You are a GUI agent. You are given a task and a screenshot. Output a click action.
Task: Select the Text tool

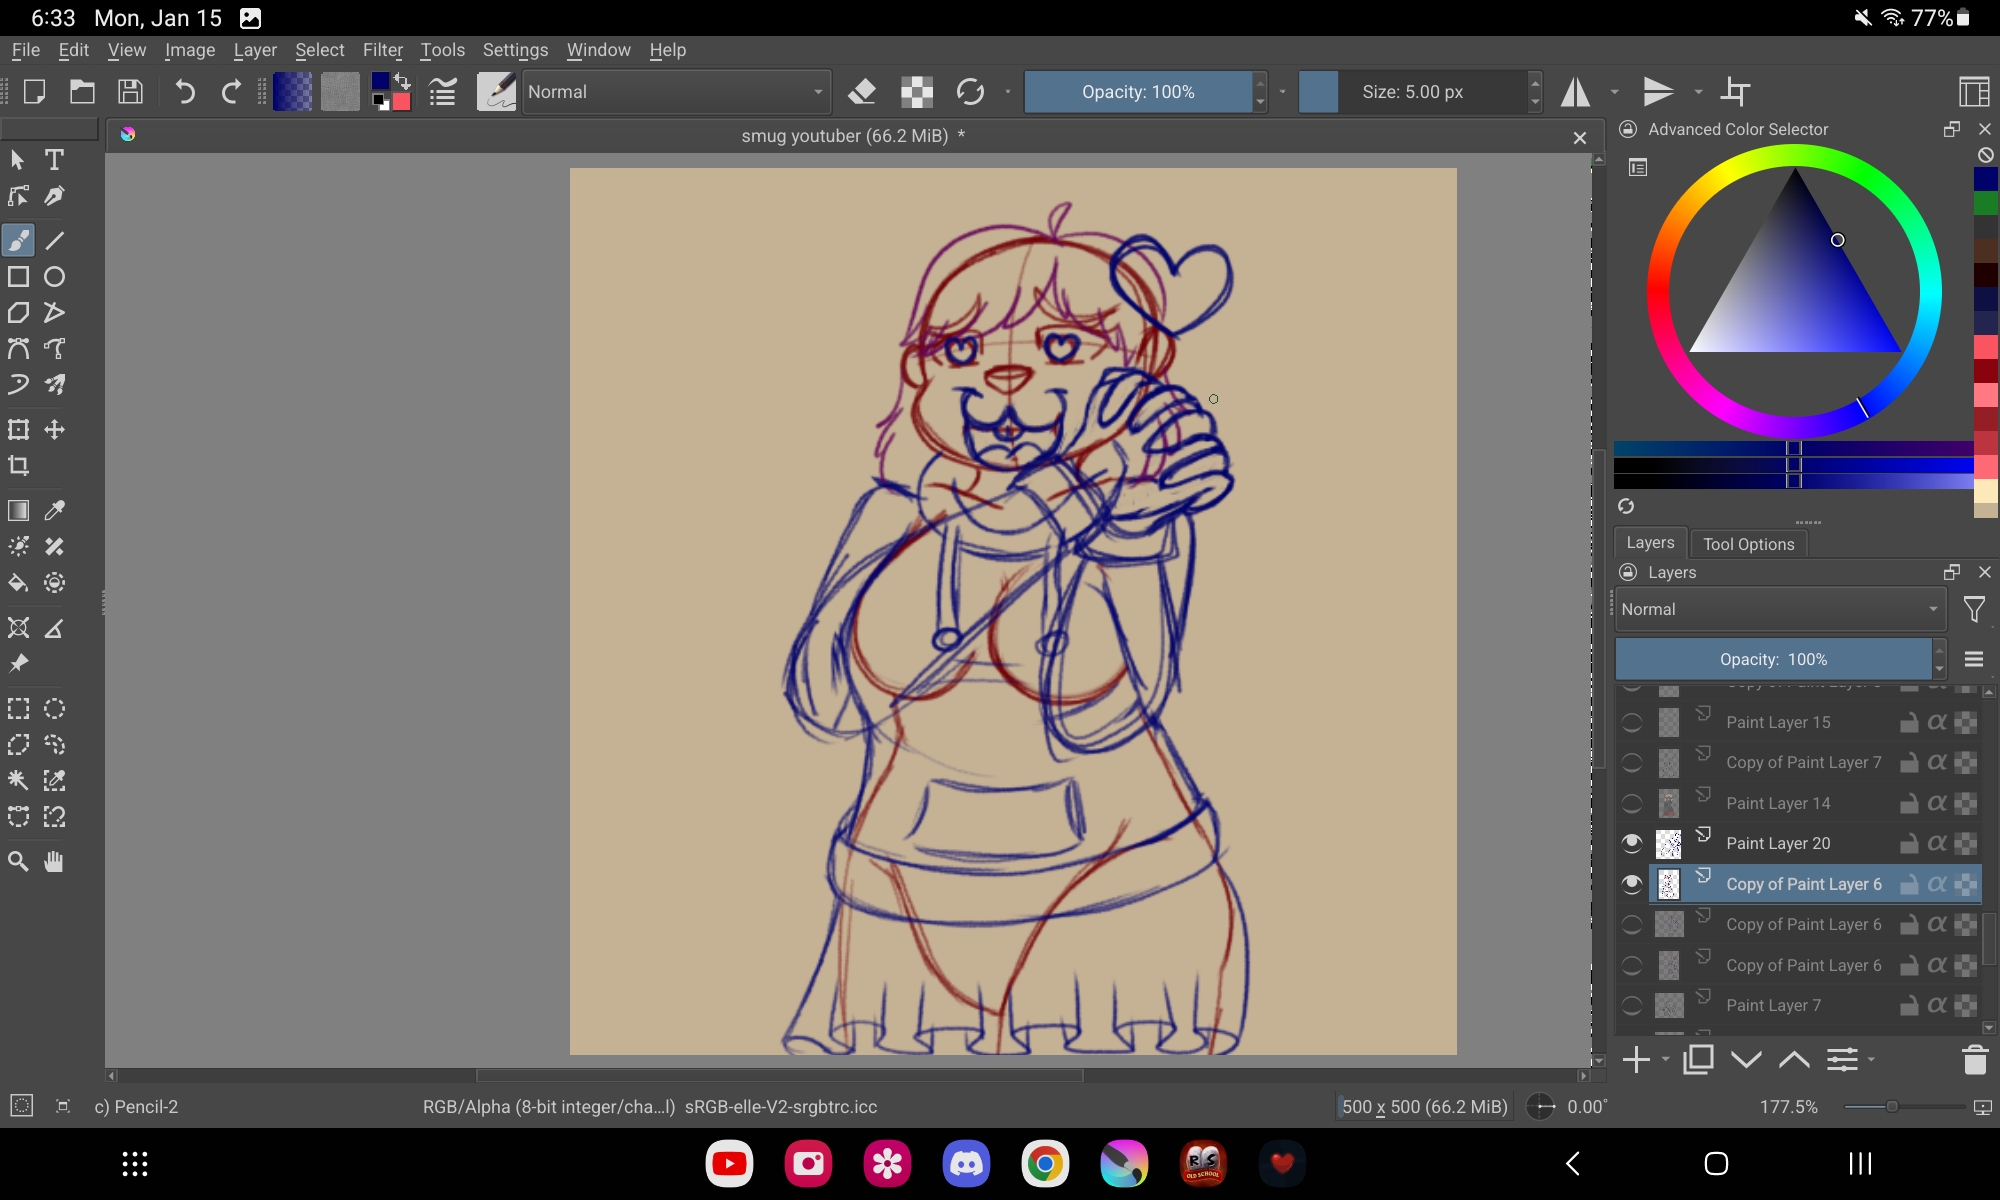coord(55,160)
